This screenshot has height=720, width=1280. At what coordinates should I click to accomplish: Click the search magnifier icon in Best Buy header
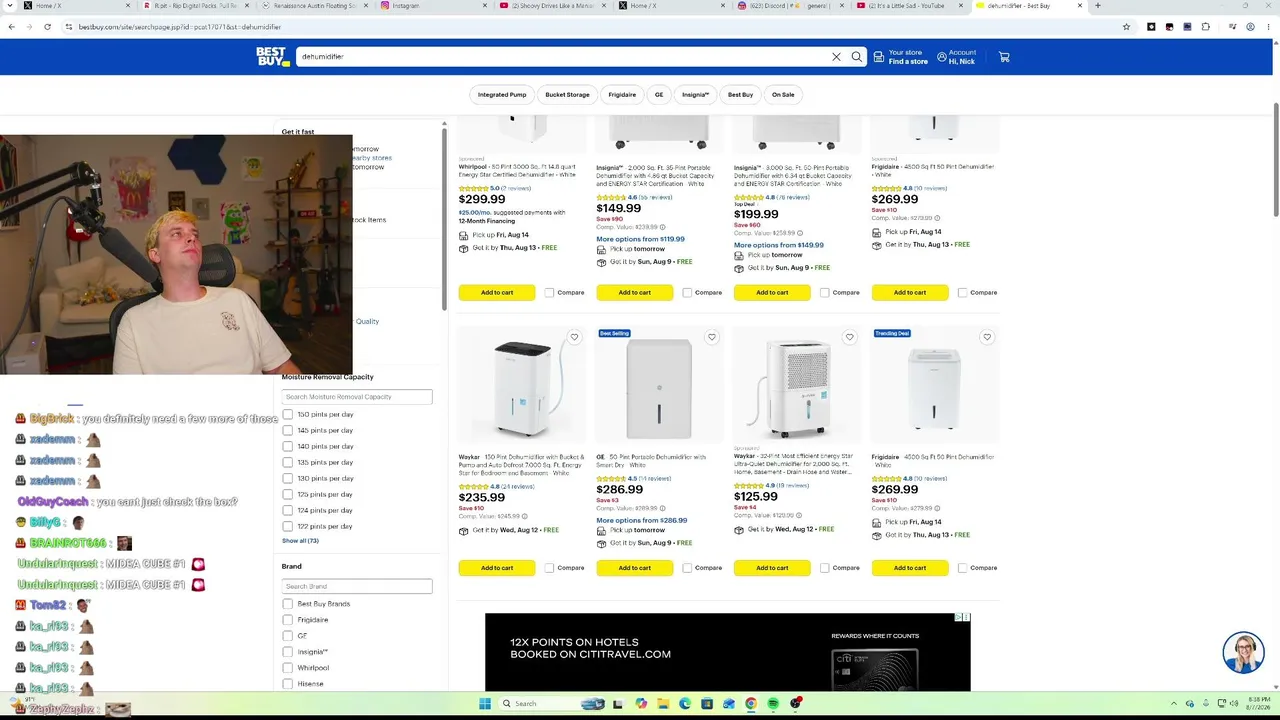point(857,57)
